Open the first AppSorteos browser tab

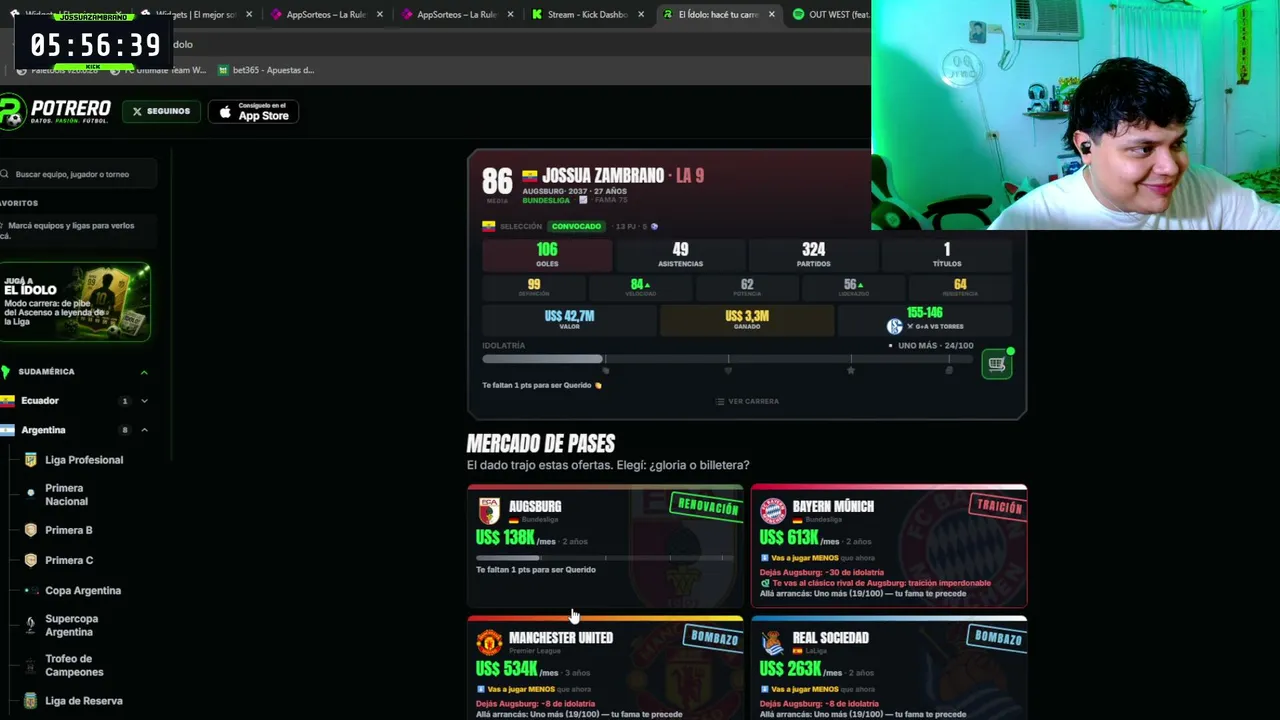(x=327, y=15)
